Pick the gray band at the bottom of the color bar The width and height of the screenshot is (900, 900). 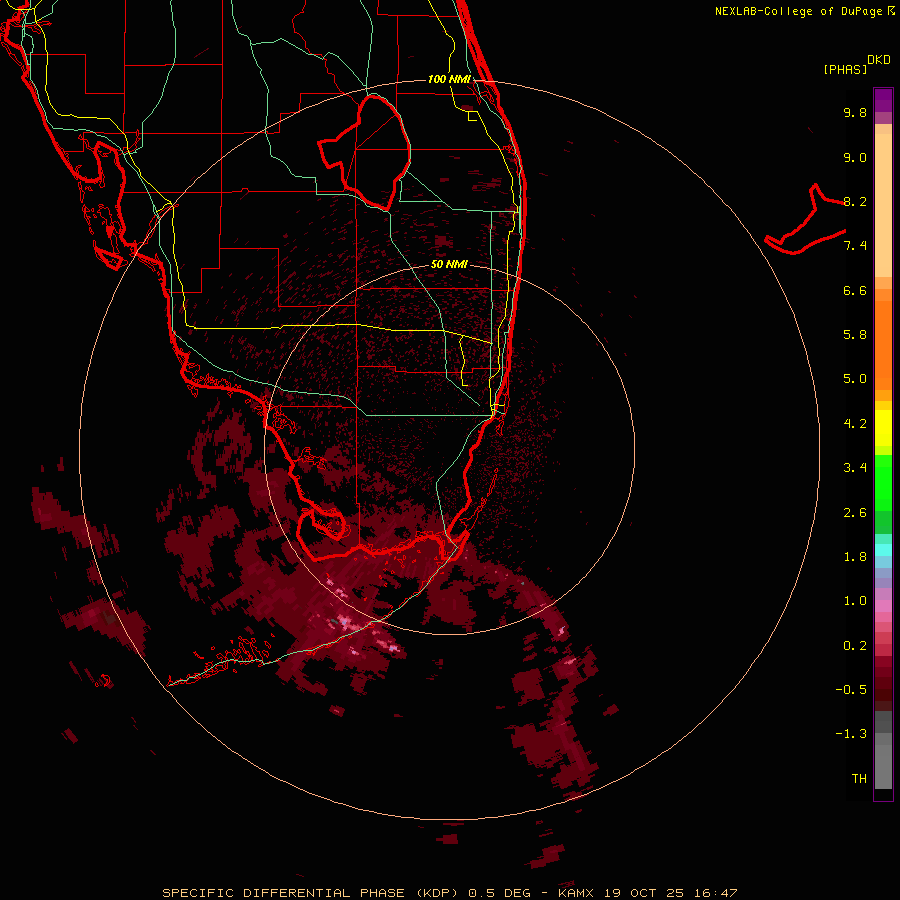(883, 761)
